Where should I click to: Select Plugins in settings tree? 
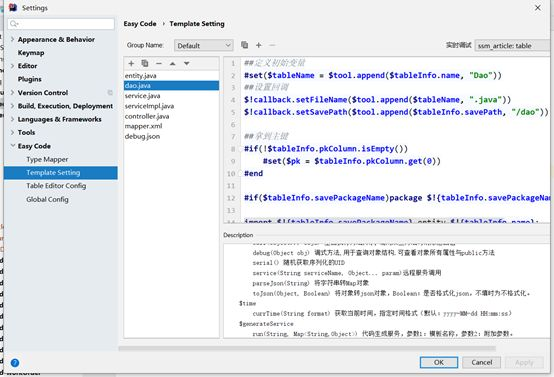30,79
